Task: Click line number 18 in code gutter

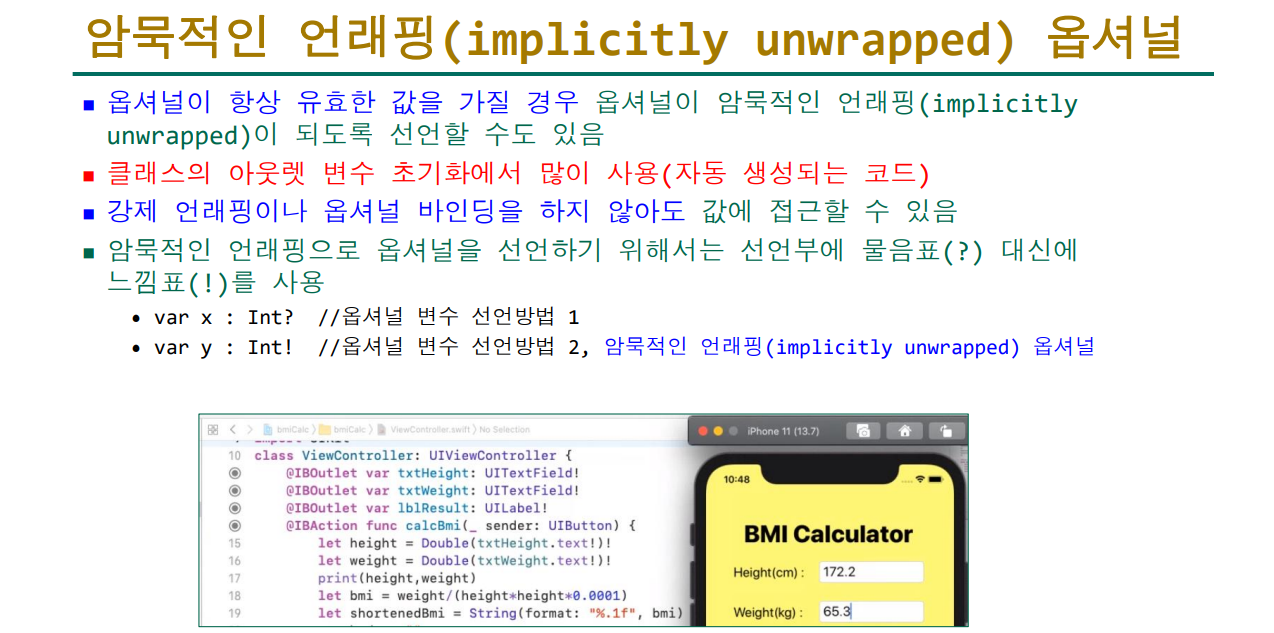Action: (x=234, y=595)
